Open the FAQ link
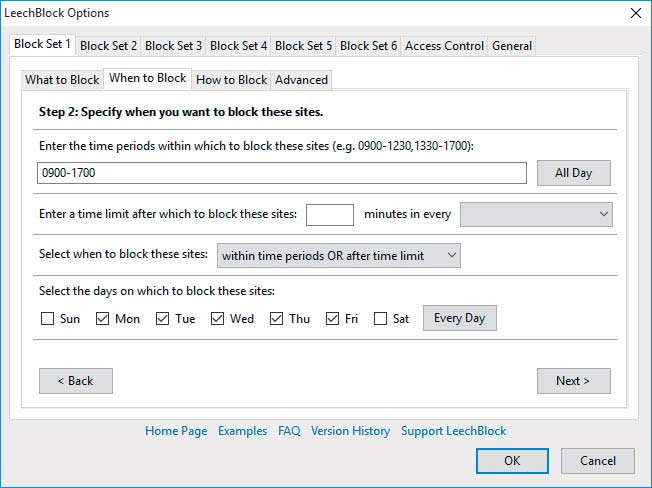 [x=289, y=431]
